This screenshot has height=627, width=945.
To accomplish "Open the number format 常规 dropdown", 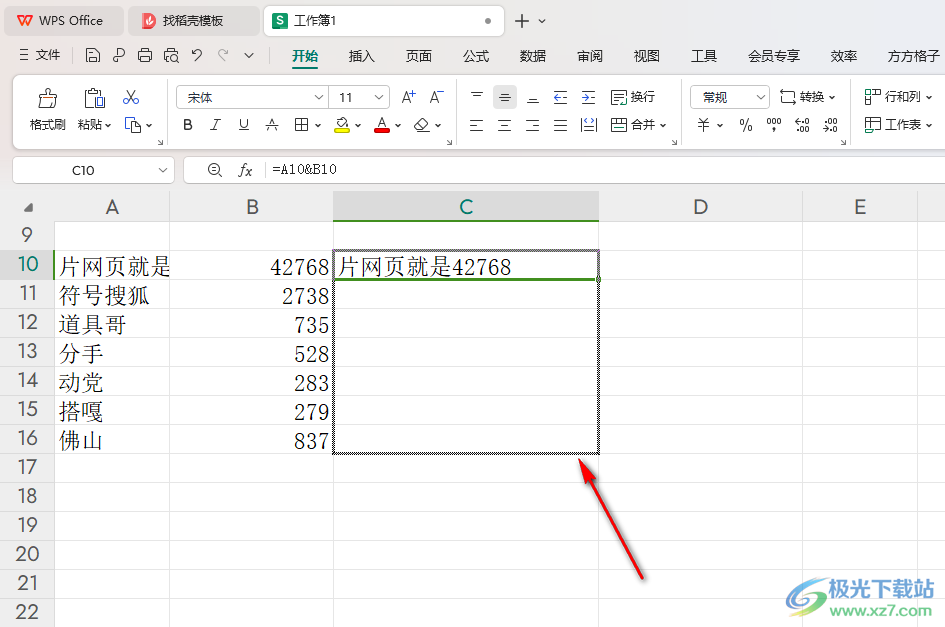I will pyautogui.click(x=761, y=97).
